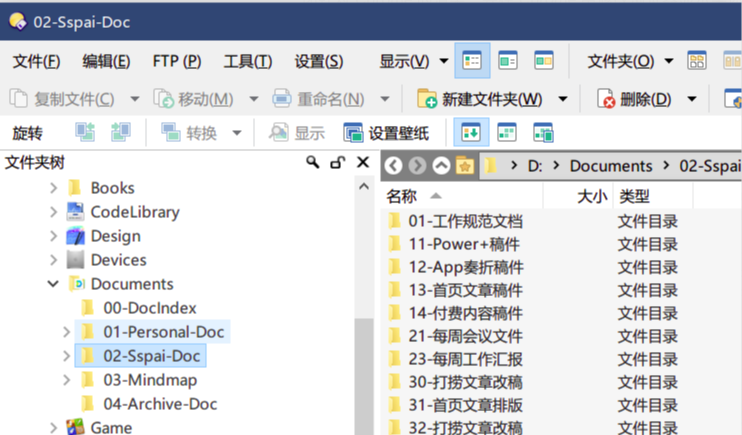This screenshot has width=742, height=435.
Task: Collapse the Documents folder in the tree
Action: tap(54, 284)
